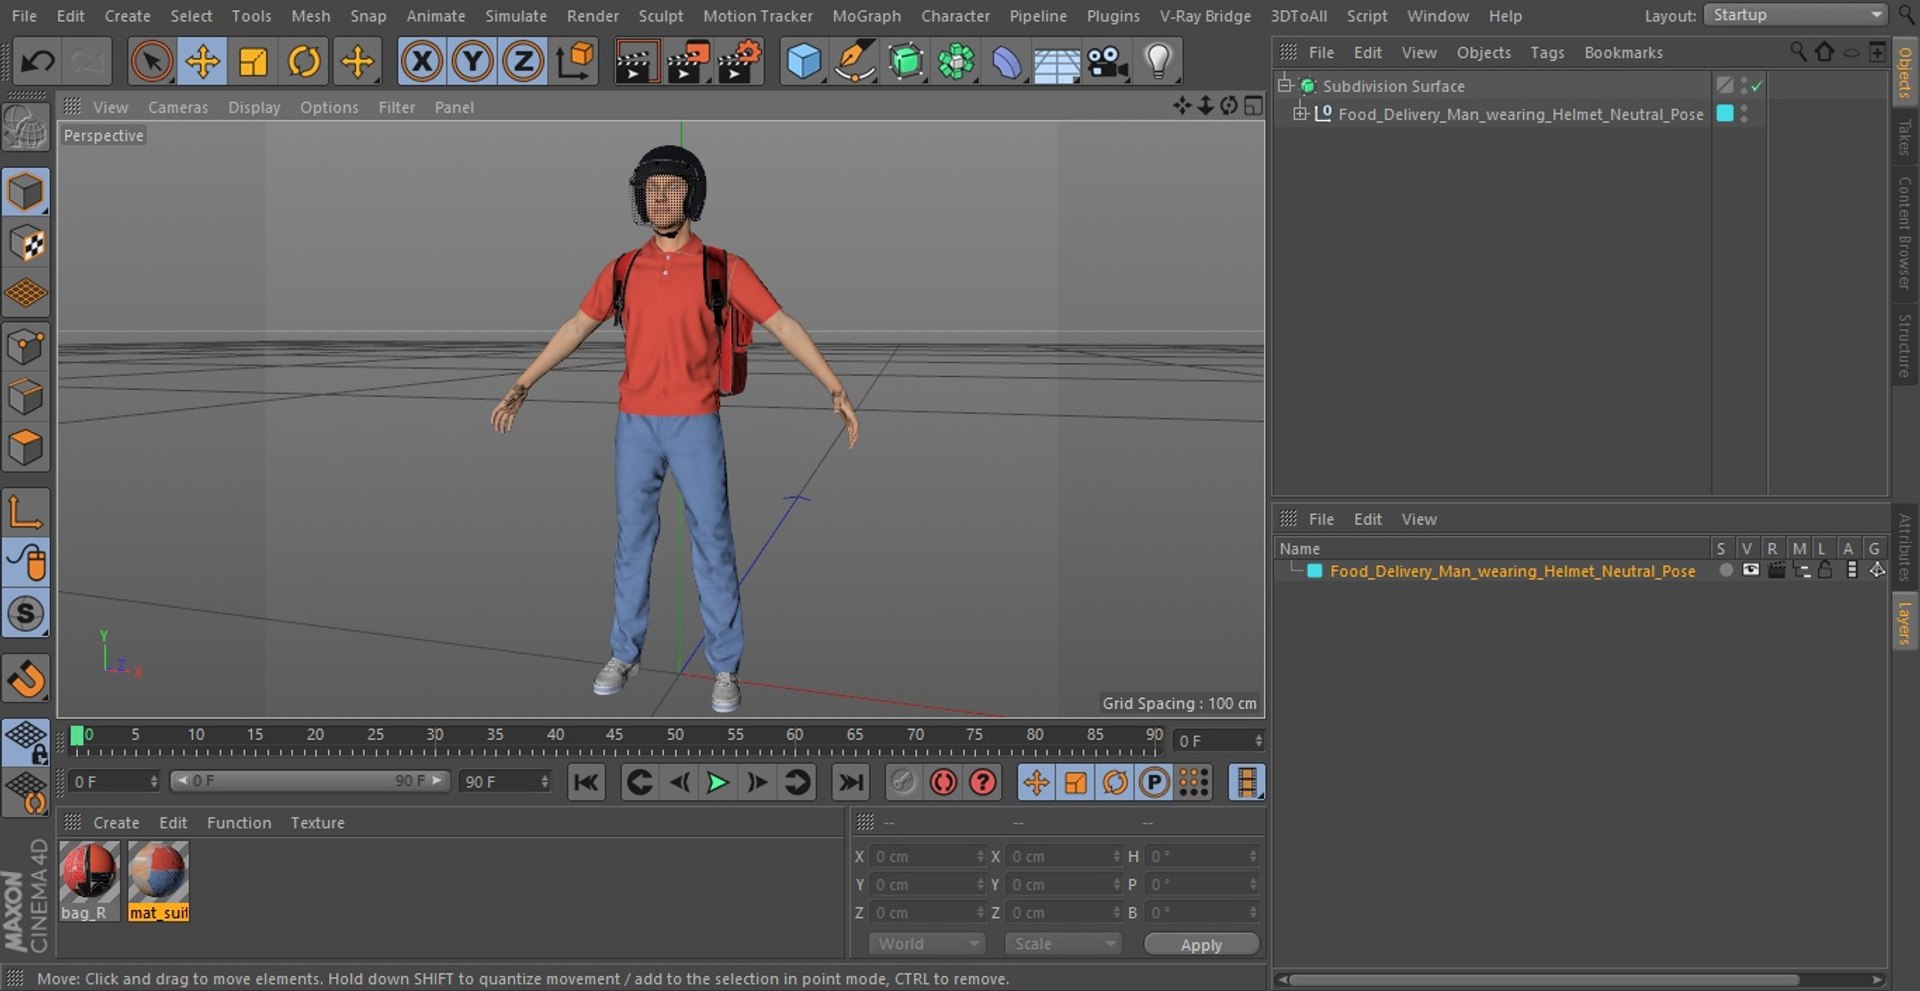Click start frame 0 F stepper arrows

point(154,782)
